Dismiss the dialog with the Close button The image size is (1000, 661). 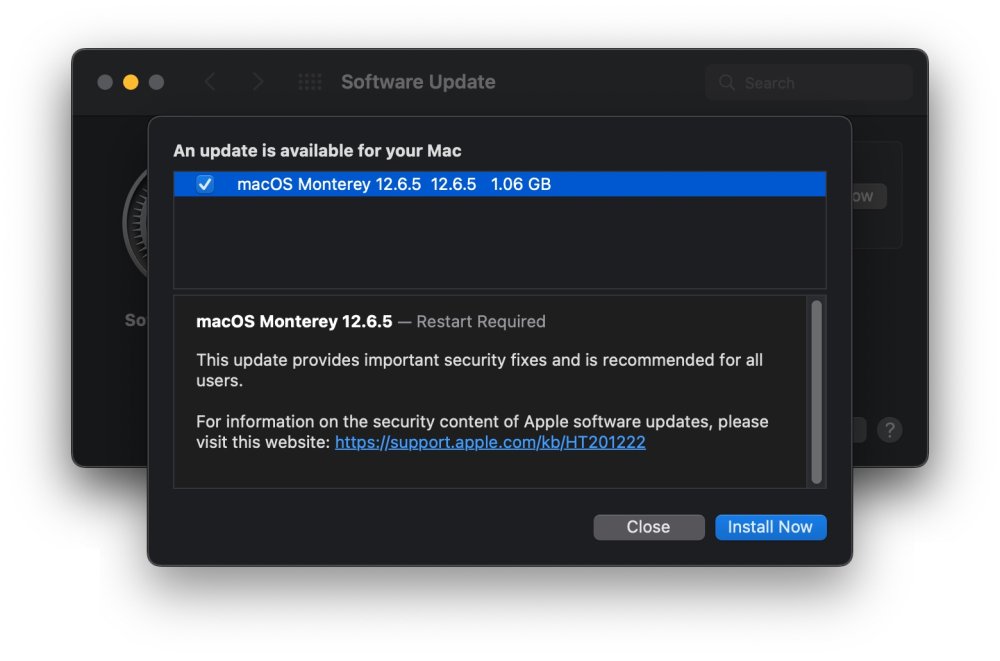[649, 527]
